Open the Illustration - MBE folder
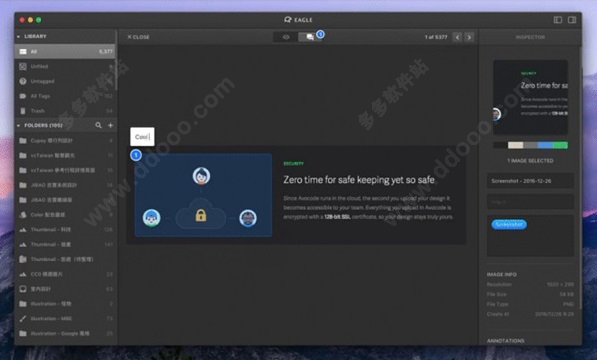 pos(65,319)
